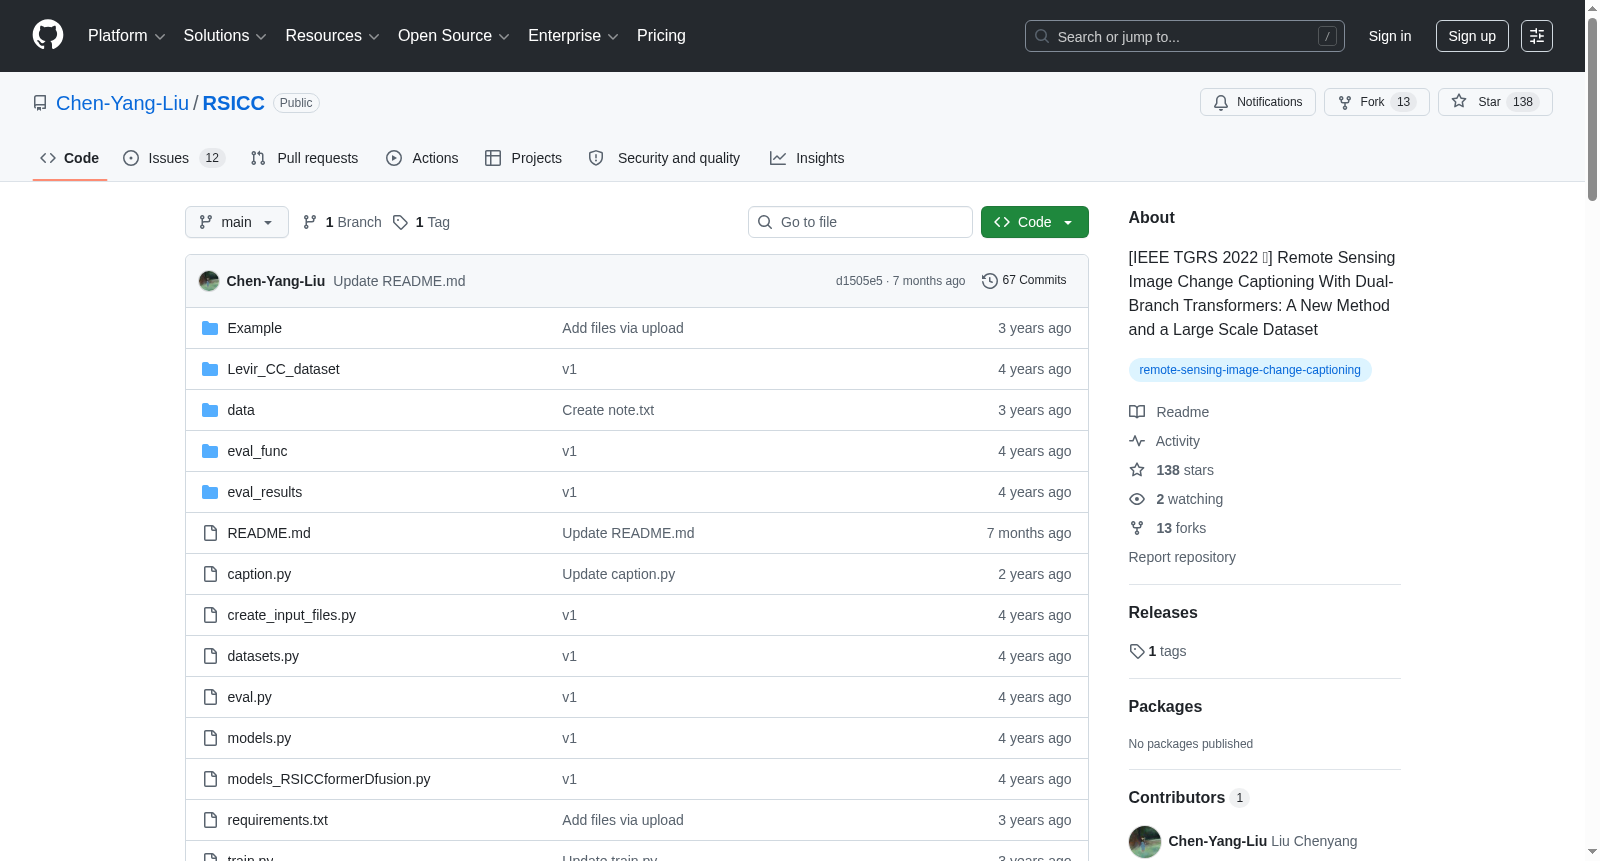Click the caption.py file icon
This screenshot has height=861, width=1600.
pyautogui.click(x=210, y=574)
